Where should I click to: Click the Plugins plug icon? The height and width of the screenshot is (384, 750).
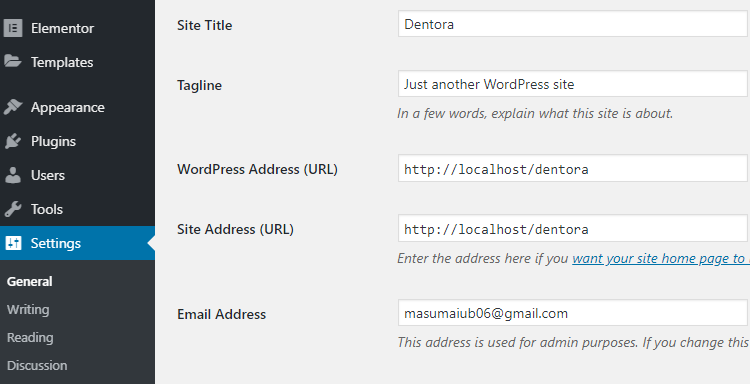13,141
